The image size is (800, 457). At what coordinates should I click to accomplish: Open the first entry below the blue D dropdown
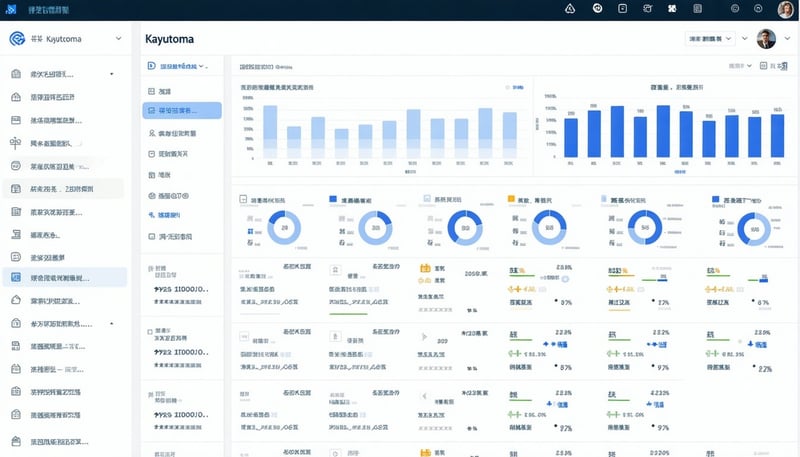coord(159,92)
